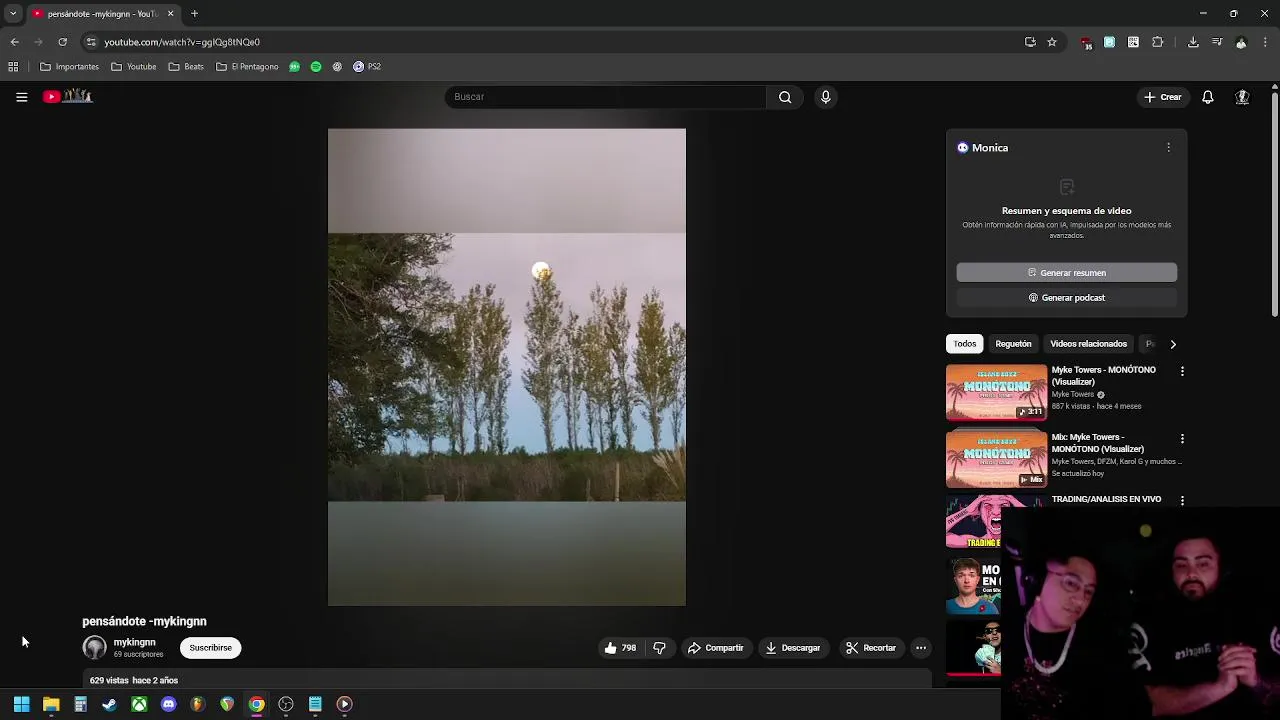The height and width of the screenshot is (720, 1280).
Task: Select the Videos relacionados filter chip
Action: click(1088, 344)
